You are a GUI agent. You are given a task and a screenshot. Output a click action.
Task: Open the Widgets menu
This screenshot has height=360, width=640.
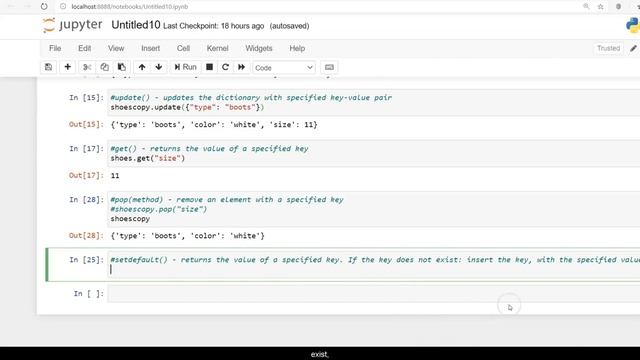pyautogui.click(x=259, y=48)
